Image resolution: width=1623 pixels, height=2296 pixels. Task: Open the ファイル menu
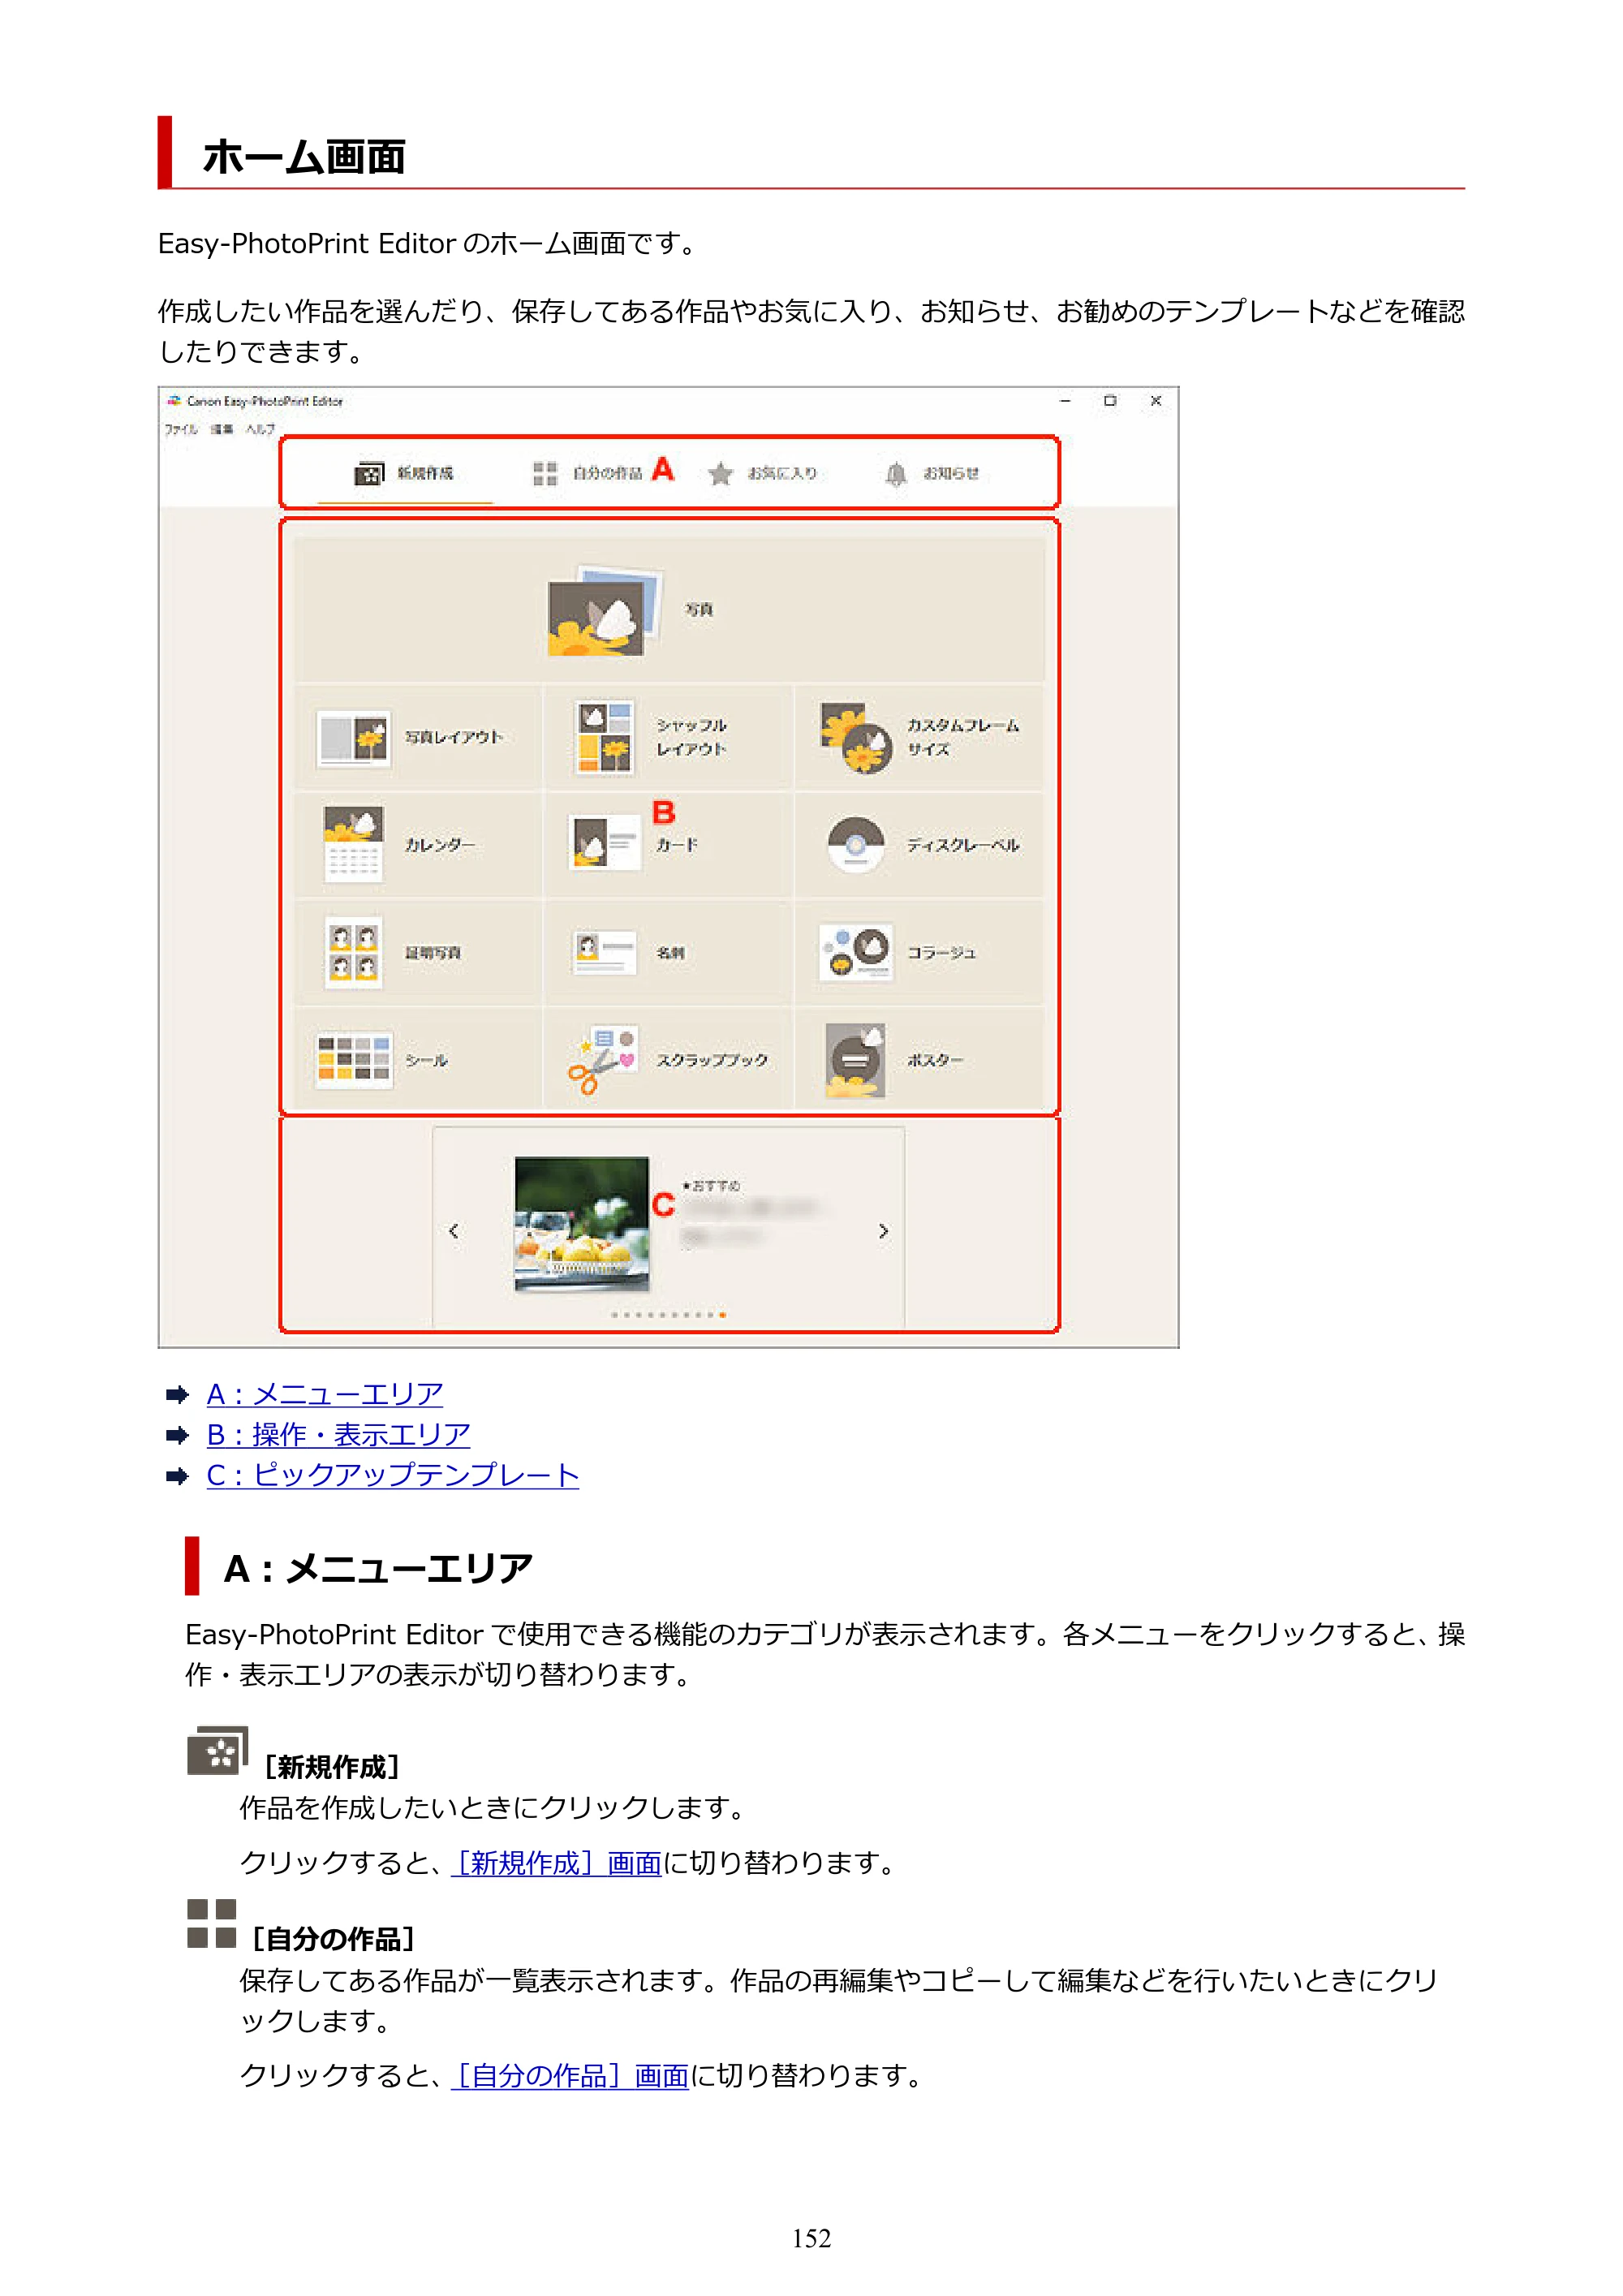click(181, 429)
